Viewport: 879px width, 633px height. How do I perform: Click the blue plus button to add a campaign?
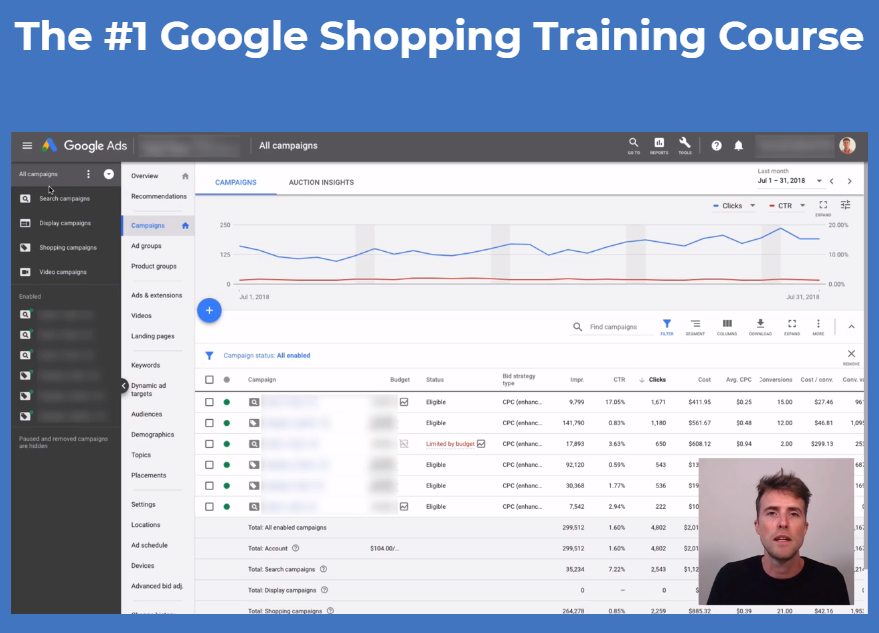209,311
